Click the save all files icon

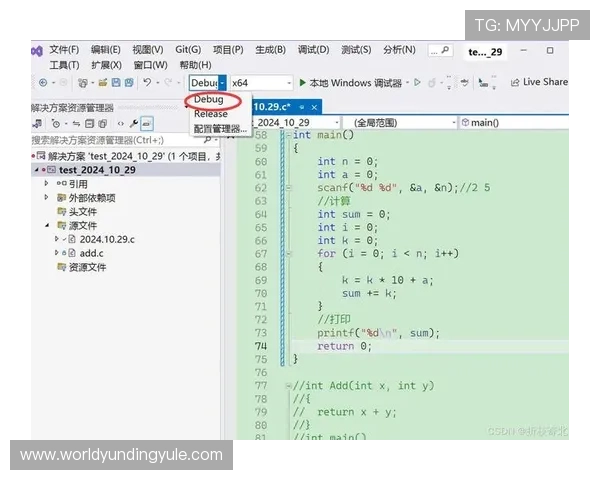coord(129,82)
